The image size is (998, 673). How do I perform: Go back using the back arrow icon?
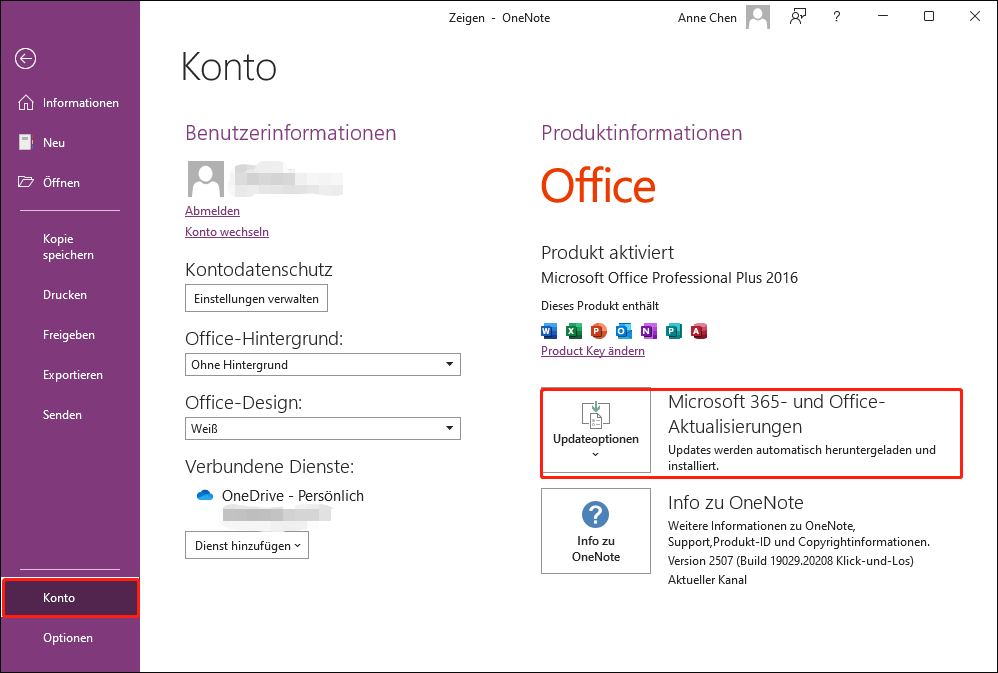[25, 59]
